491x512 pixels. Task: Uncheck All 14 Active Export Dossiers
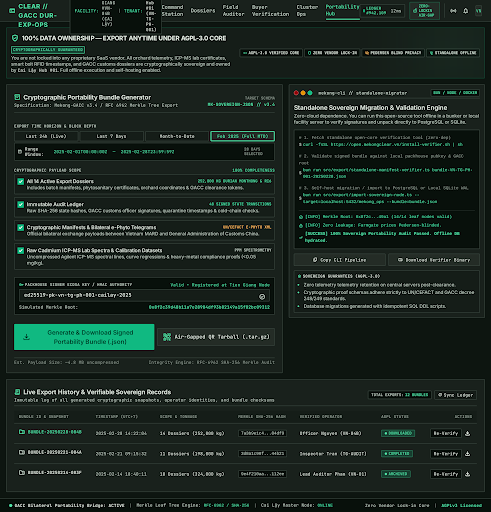pyautogui.click(x=21, y=181)
